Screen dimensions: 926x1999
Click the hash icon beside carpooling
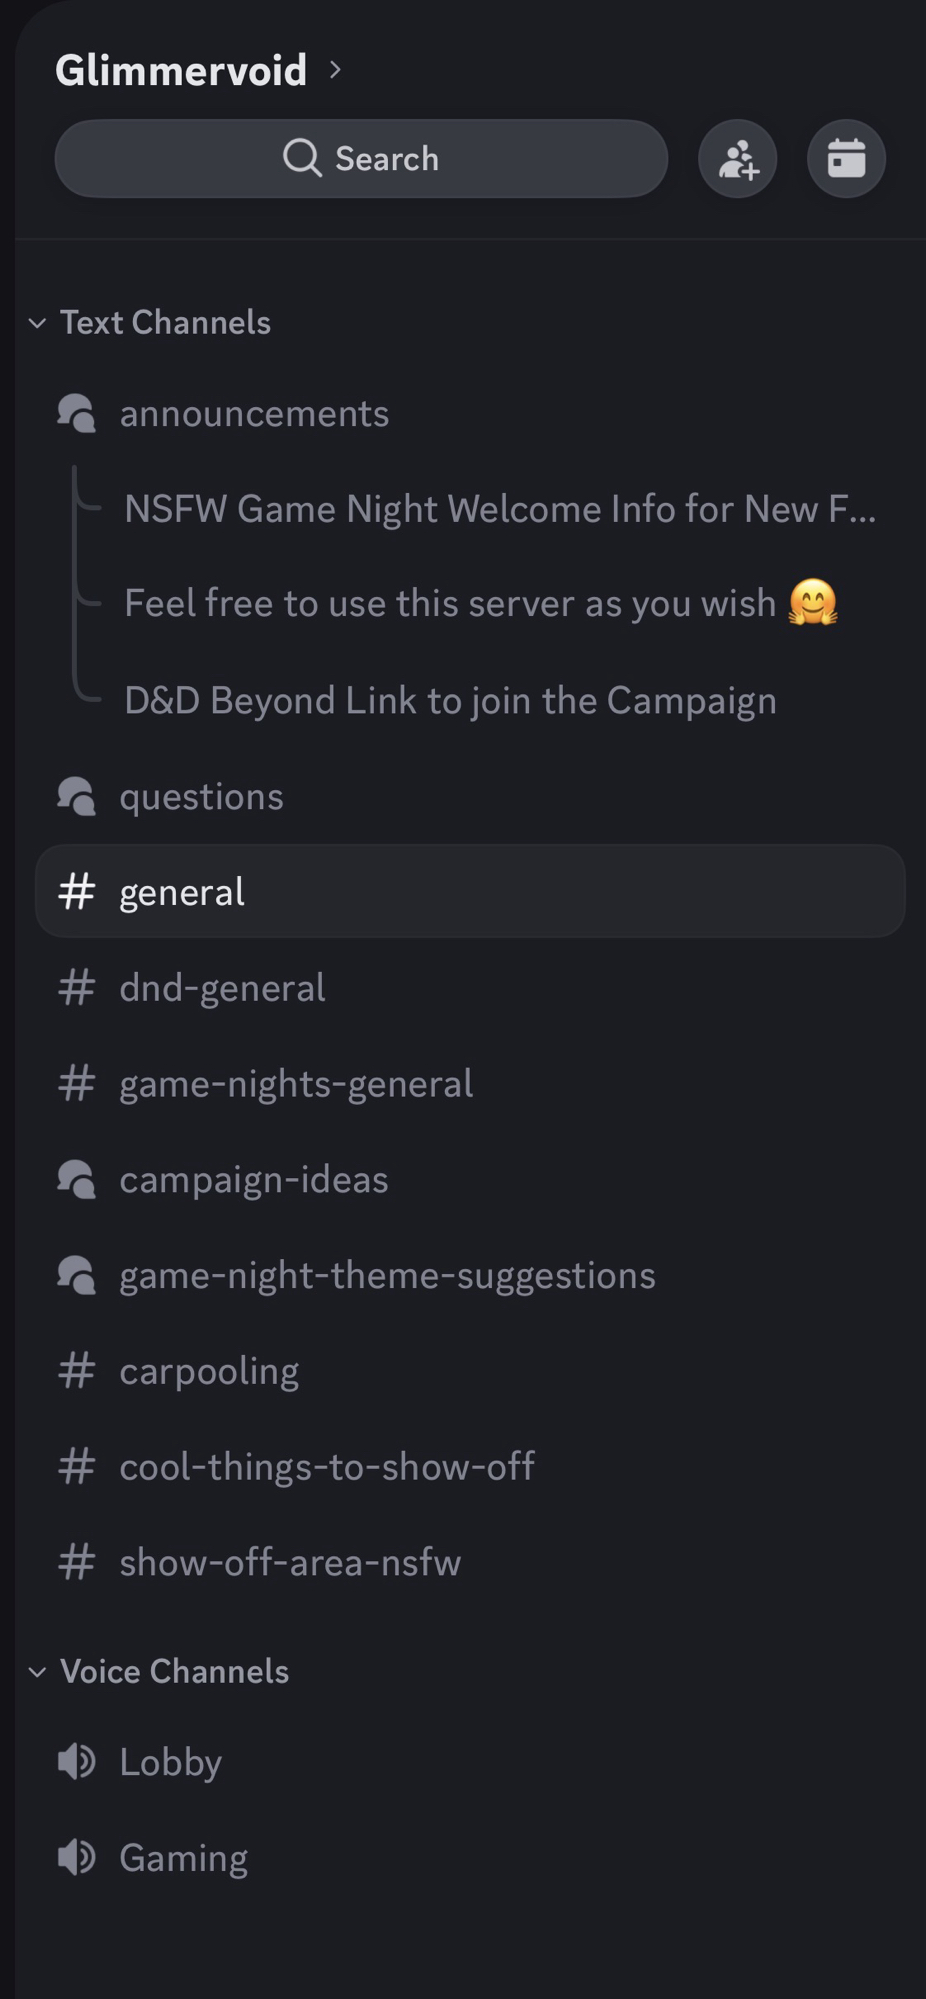tap(77, 1371)
